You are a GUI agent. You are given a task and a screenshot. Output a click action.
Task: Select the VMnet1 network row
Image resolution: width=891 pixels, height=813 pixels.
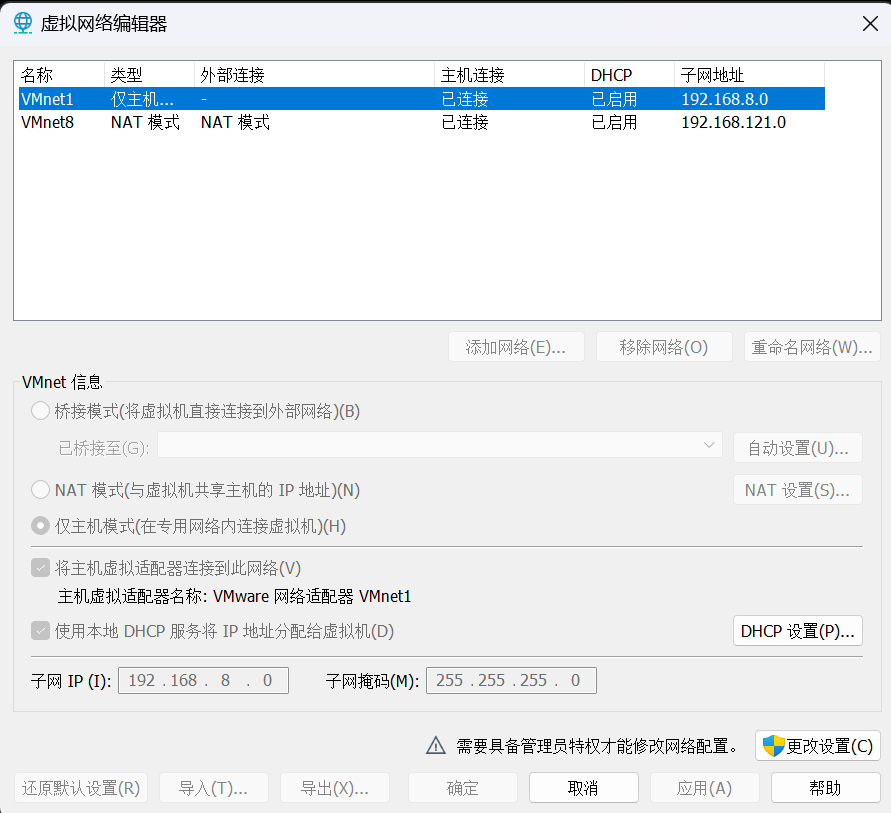tap(422, 99)
